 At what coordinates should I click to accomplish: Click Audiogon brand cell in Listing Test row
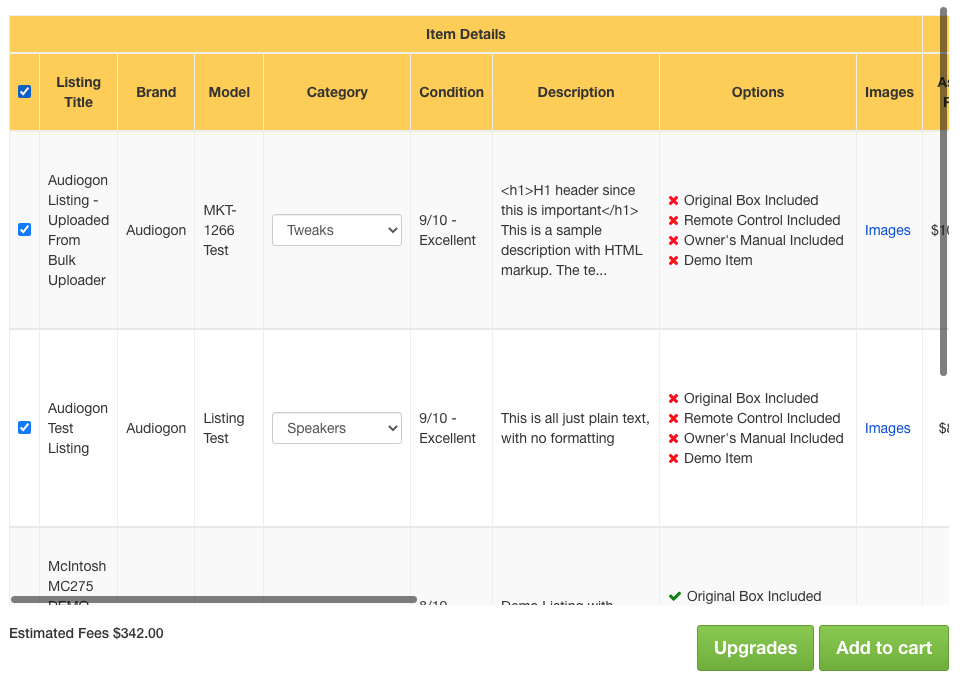[x=156, y=428]
